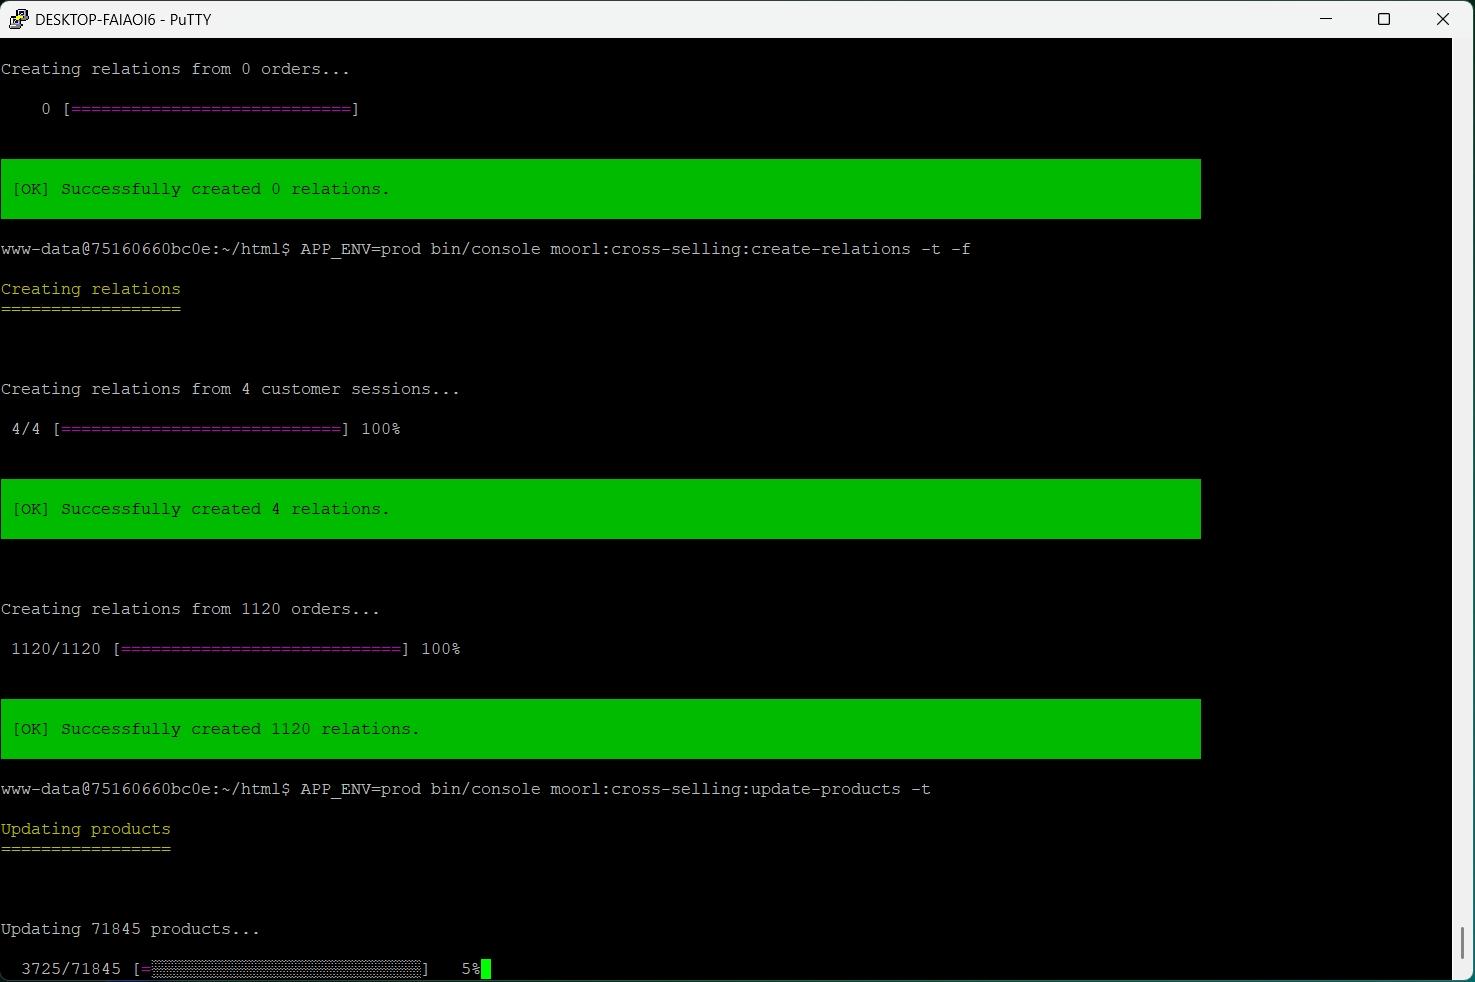Image resolution: width=1475 pixels, height=982 pixels.
Task: Click the 1120/1120 completed progress bar
Action: 260,648
